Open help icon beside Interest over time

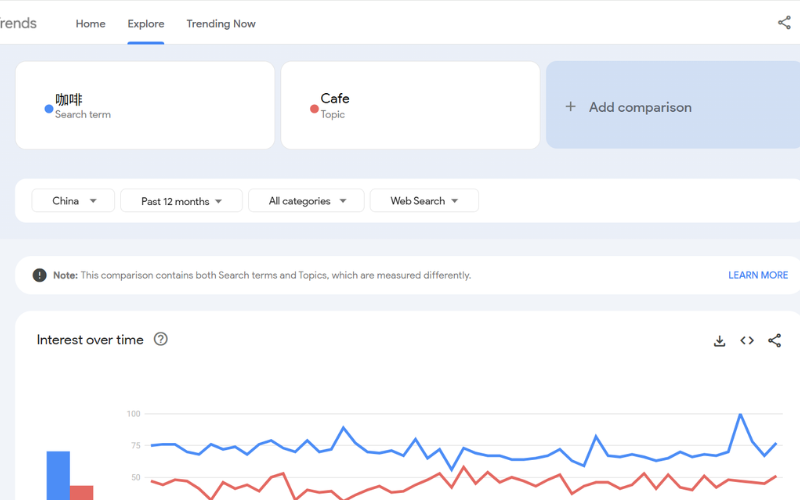click(161, 339)
